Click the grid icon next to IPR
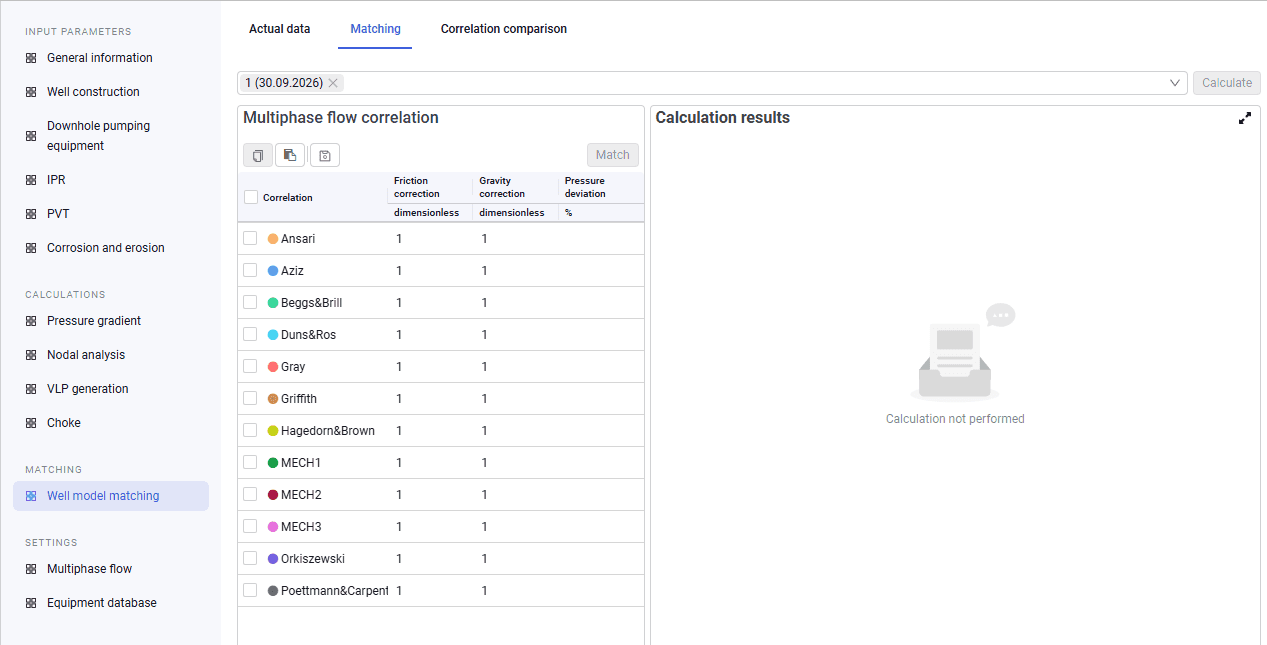This screenshot has width=1267, height=645. pyautogui.click(x=31, y=180)
